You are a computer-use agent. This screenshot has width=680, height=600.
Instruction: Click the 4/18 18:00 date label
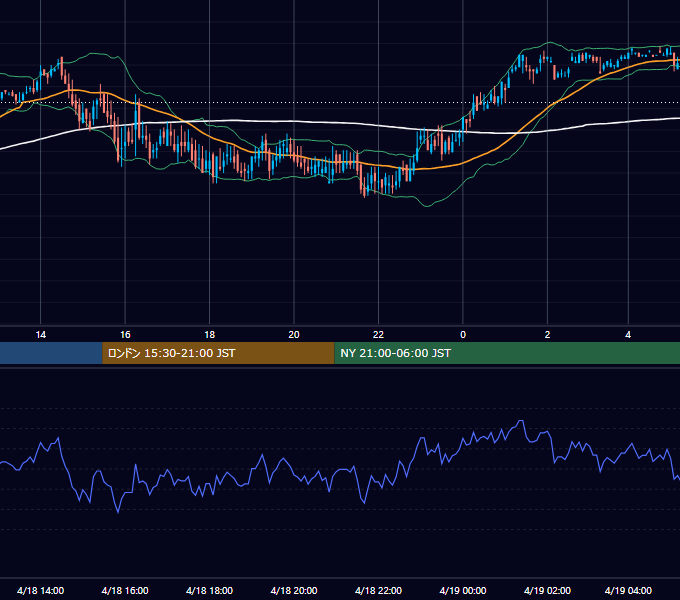pyautogui.click(x=209, y=590)
